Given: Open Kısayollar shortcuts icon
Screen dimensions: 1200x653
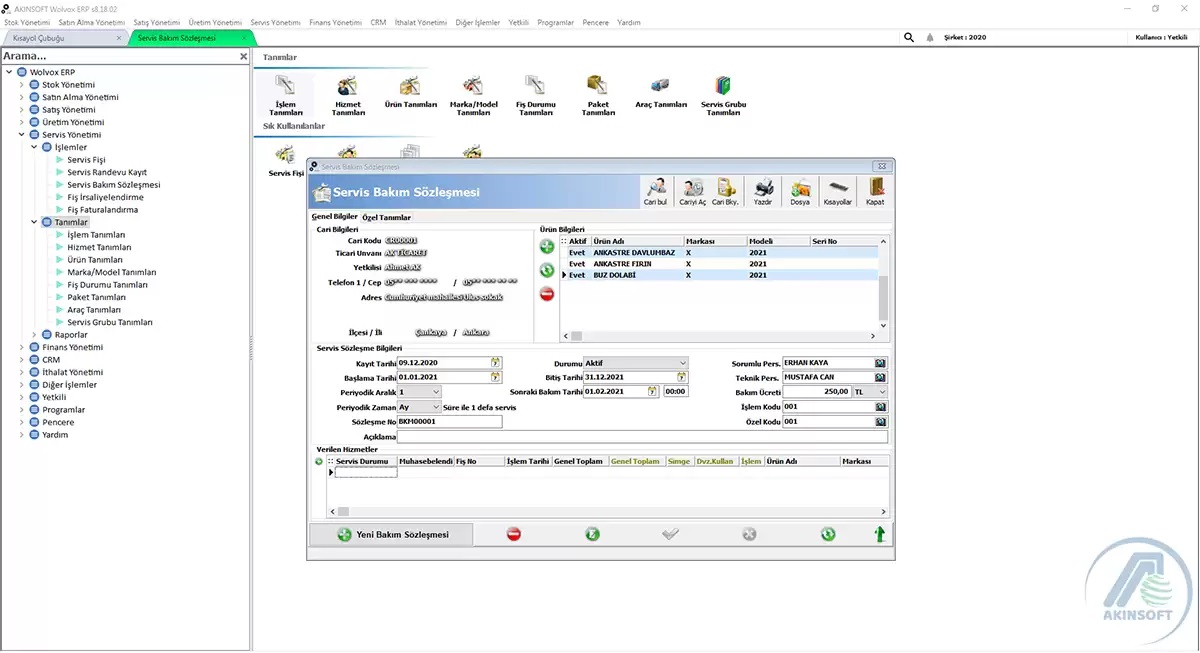Looking at the screenshot, I should (838, 190).
